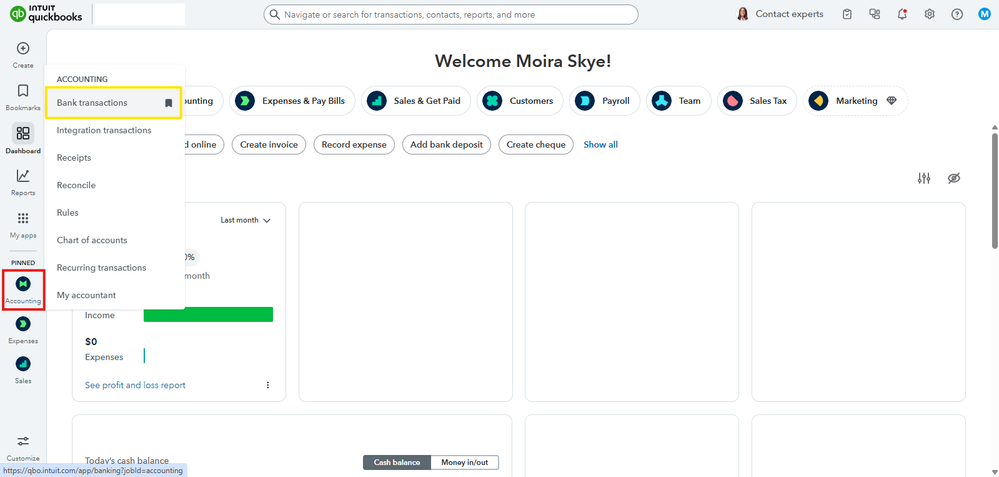Open See profit and loss report link
This screenshot has height=477, width=999.
coord(135,385)
